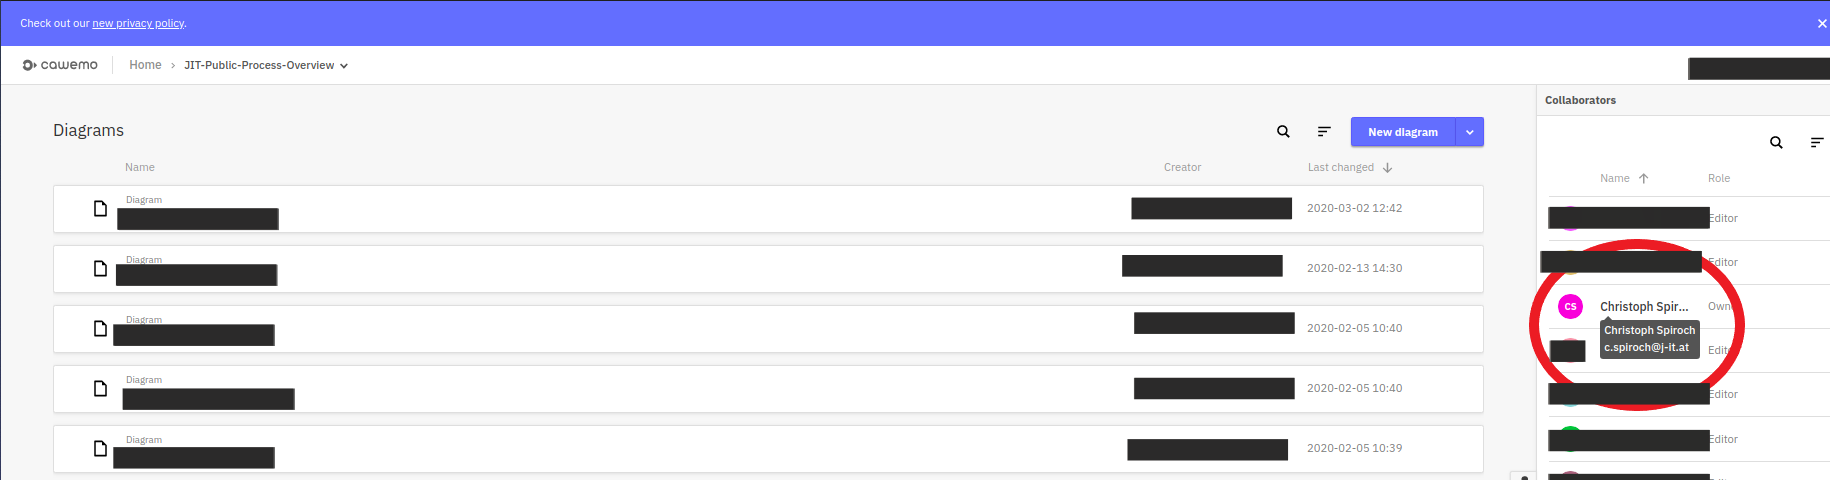Open the collaborators sort icon
This screenshot has height=480, width=1830.
click(1817, 143)
